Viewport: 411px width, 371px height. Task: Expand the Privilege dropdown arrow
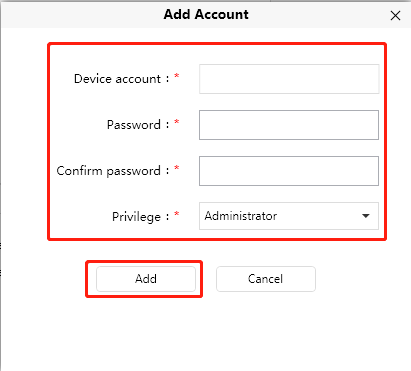[x=366, y=216]
